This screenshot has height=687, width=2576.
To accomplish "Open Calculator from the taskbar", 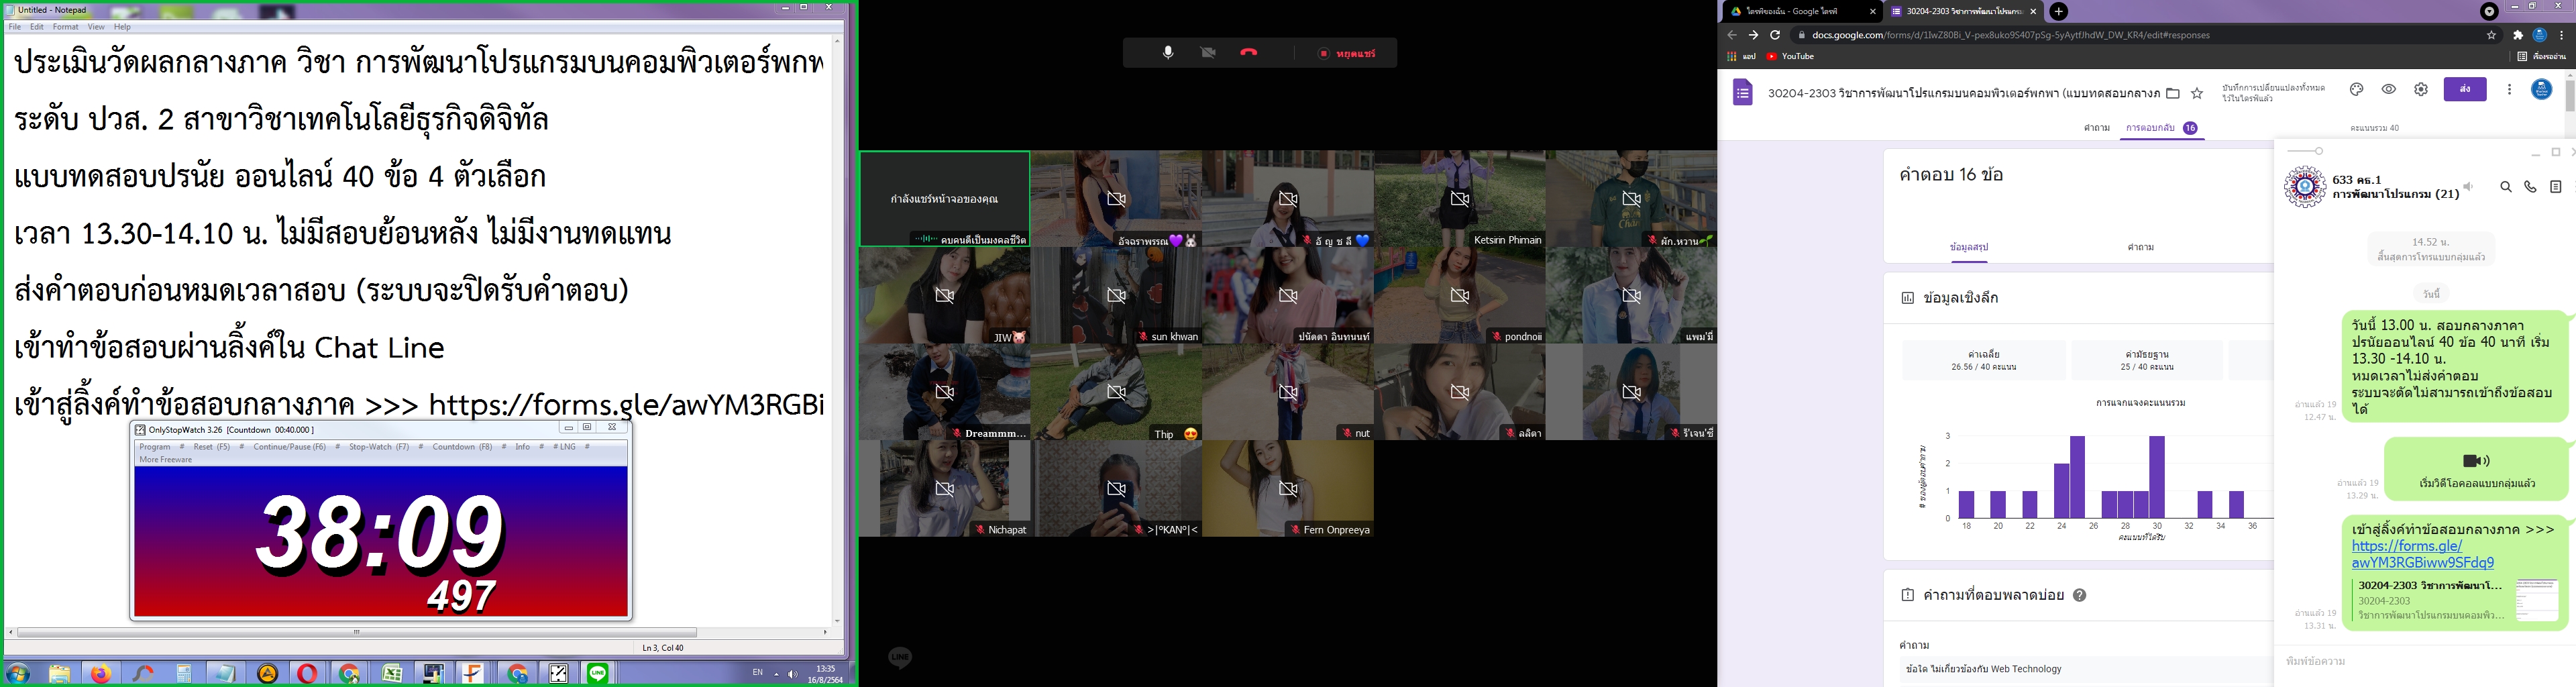I will pyautogui.click(x=184, y=674).
